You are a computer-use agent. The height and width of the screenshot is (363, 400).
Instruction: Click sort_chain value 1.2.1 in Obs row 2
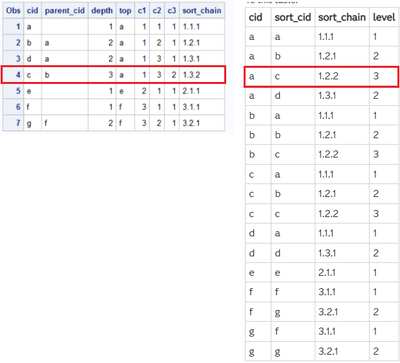pyautogui.click(x=191, y=43)
